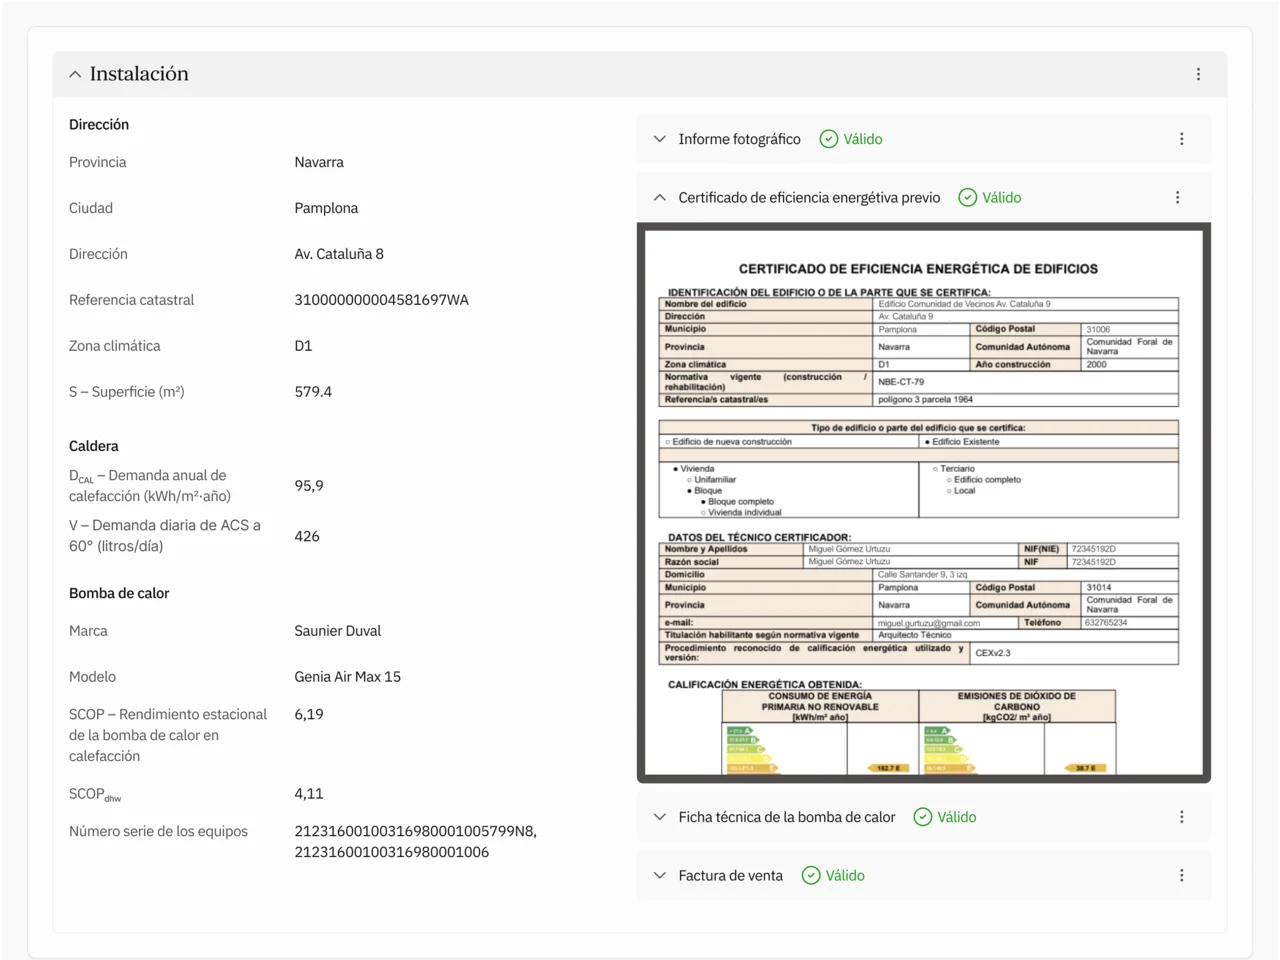Select the climate zone value D1
Image resolution: width=1280 pixels, height=960 pixels.
[x=303, y=346]
